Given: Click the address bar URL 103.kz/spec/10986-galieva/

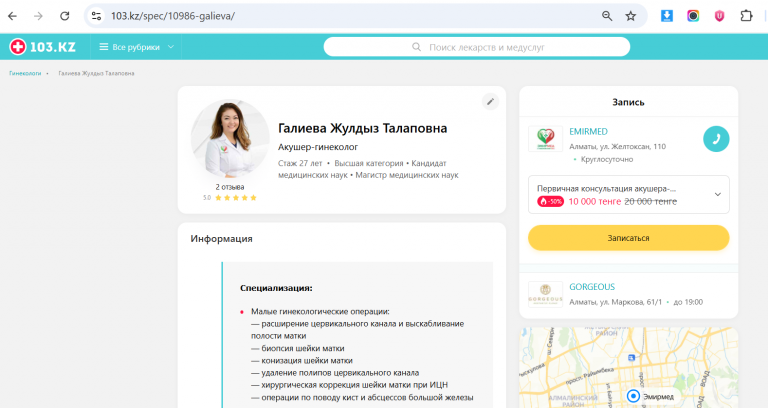Looking at the screenshot, I should tap(172, 16).
